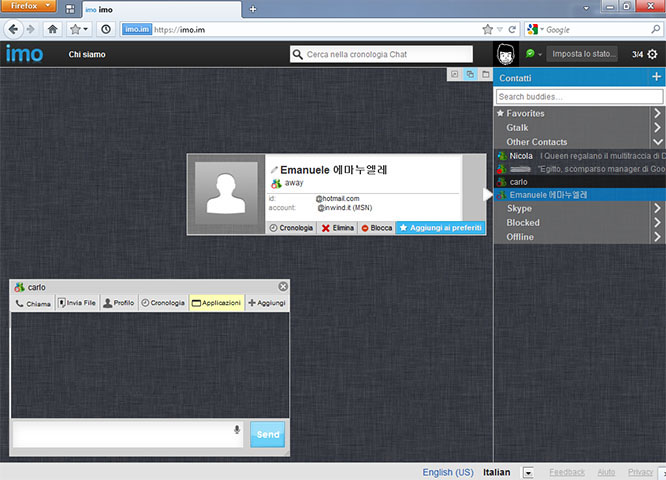
Task: Open Privacy link
Action: (640, 472)
